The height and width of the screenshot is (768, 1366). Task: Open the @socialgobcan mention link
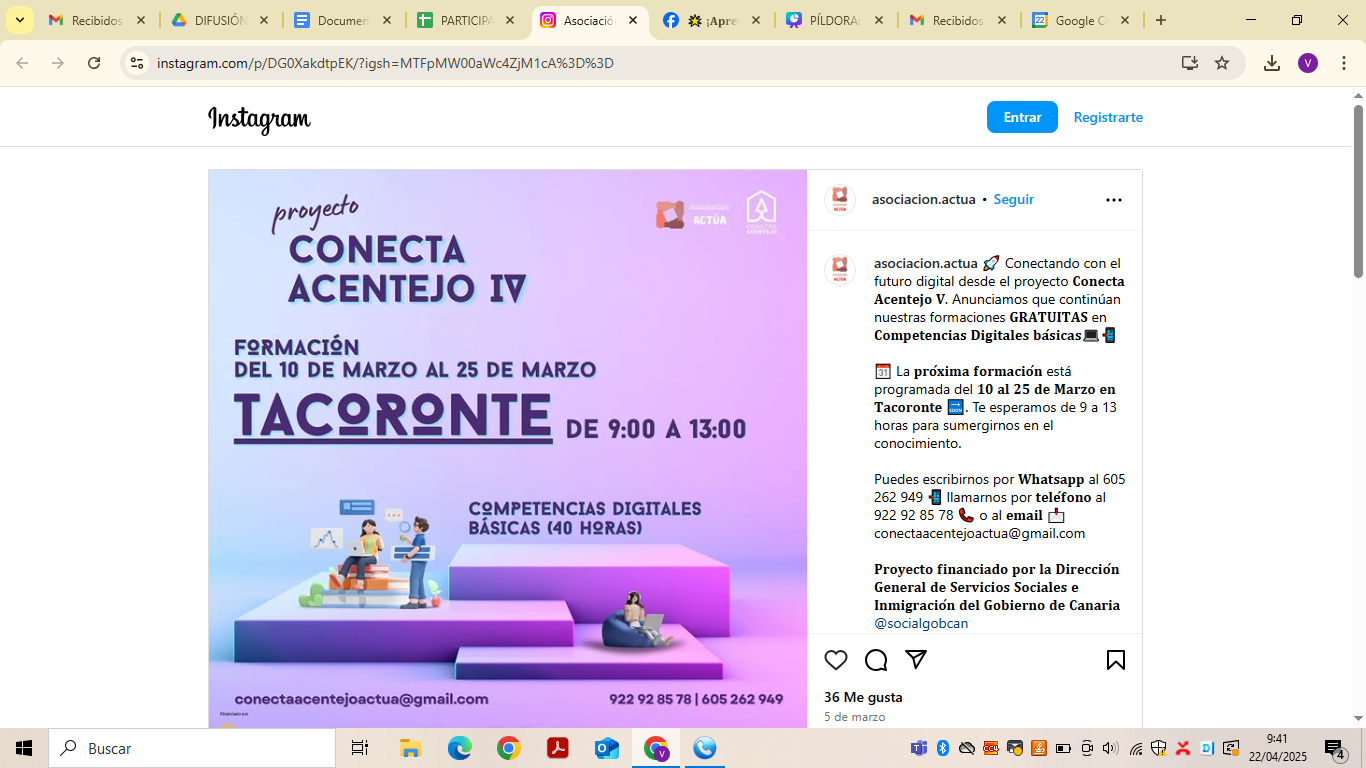click(921, 623)
